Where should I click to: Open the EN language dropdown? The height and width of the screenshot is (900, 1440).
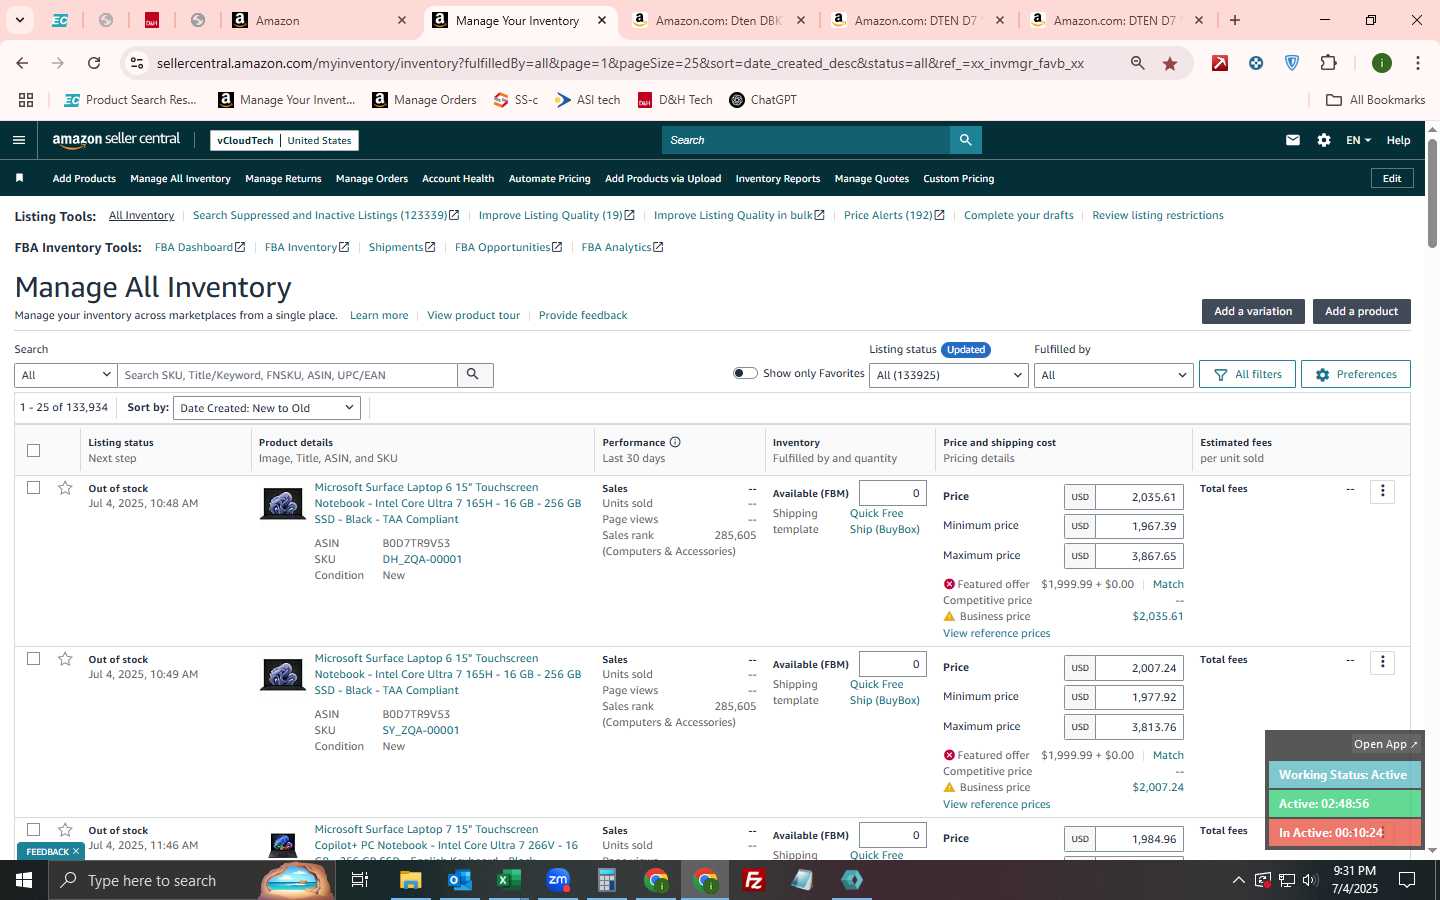pos(1358,140)
